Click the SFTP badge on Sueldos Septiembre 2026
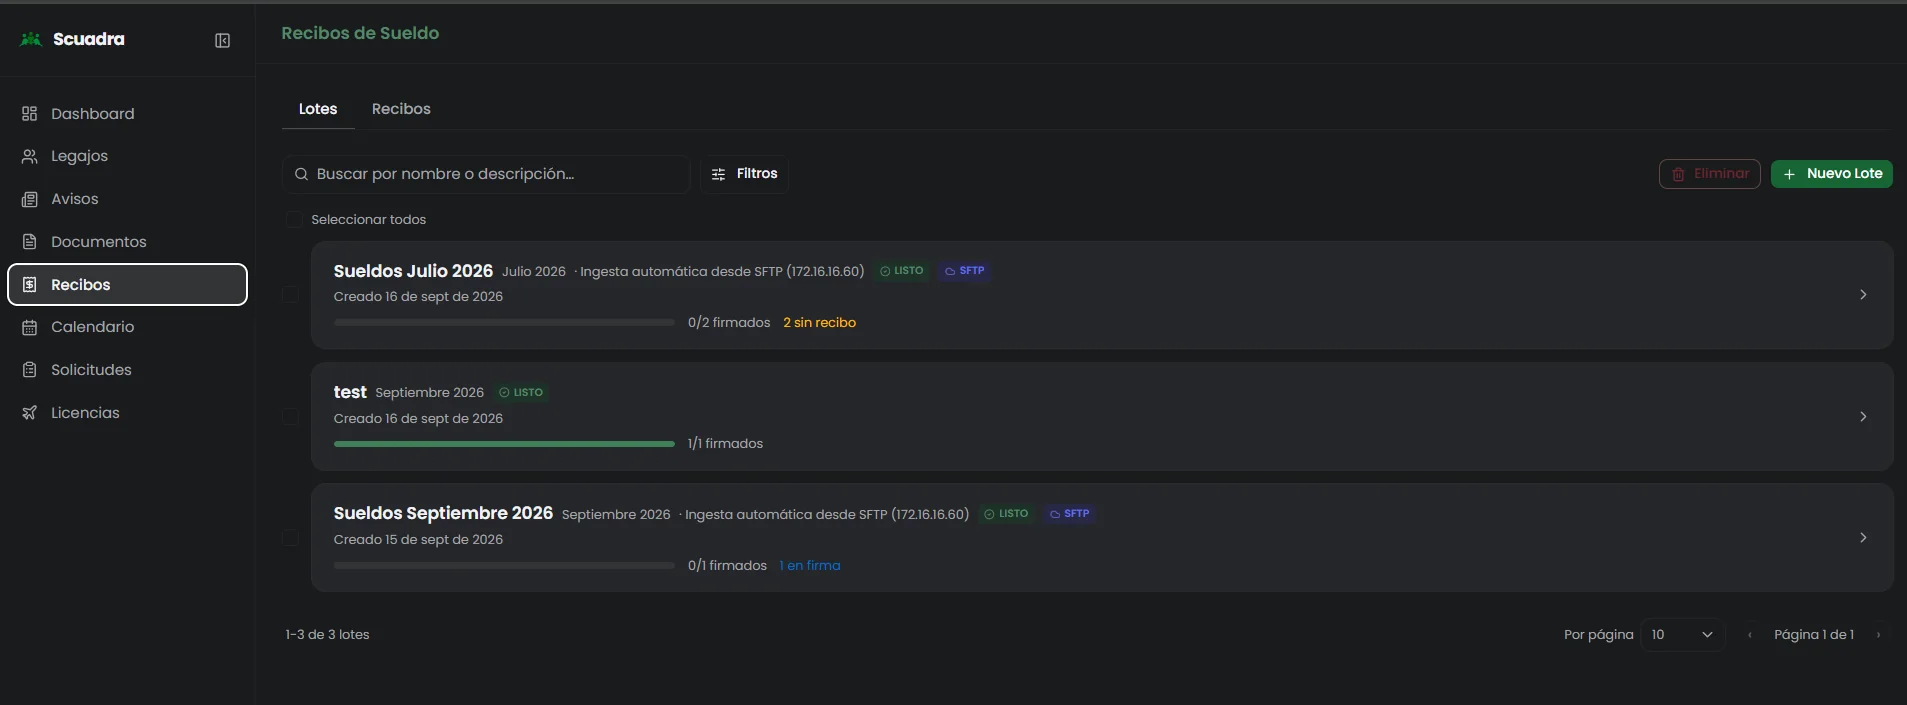Image resolution: width=1907 pixels, height=705 pixels. 1070,514
